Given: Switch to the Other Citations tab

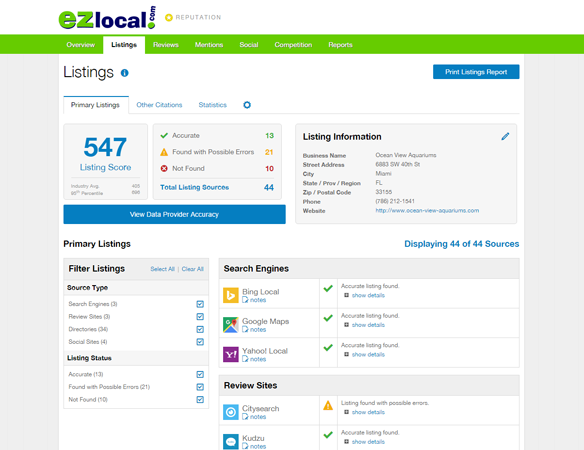Looking at the screenshot, I should (159, 105).
